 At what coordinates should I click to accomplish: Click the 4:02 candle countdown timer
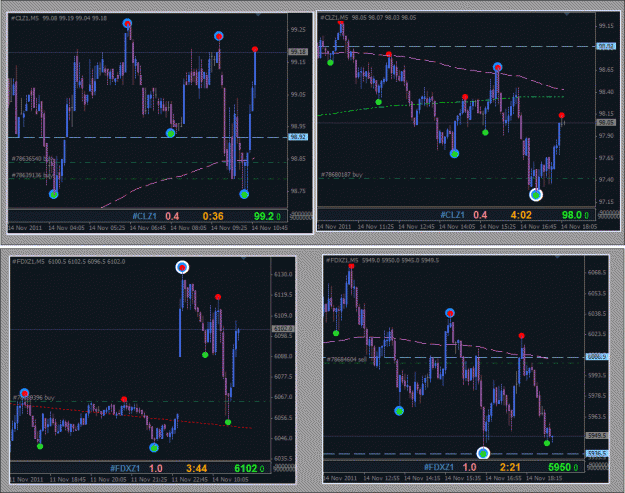click(x=521, y=215)
